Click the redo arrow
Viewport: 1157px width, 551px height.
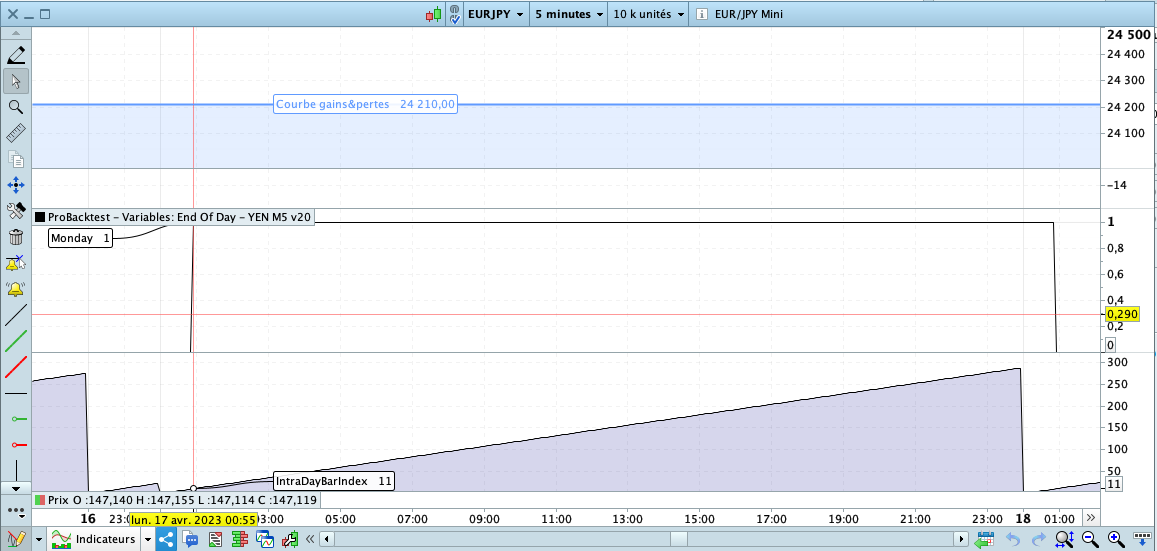click(x=1038, y=539)
